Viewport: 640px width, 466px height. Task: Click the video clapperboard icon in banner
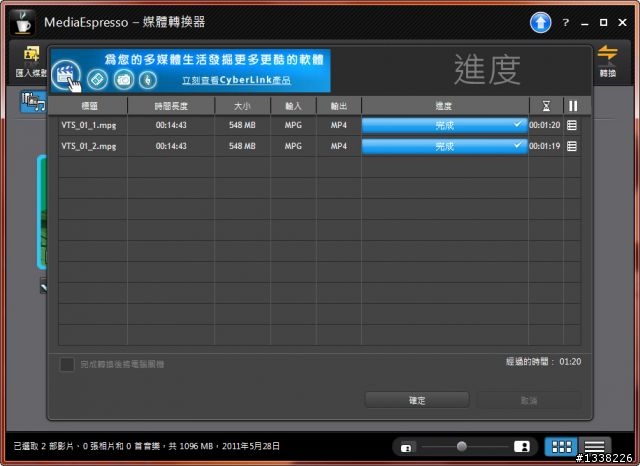click(66, 76)
